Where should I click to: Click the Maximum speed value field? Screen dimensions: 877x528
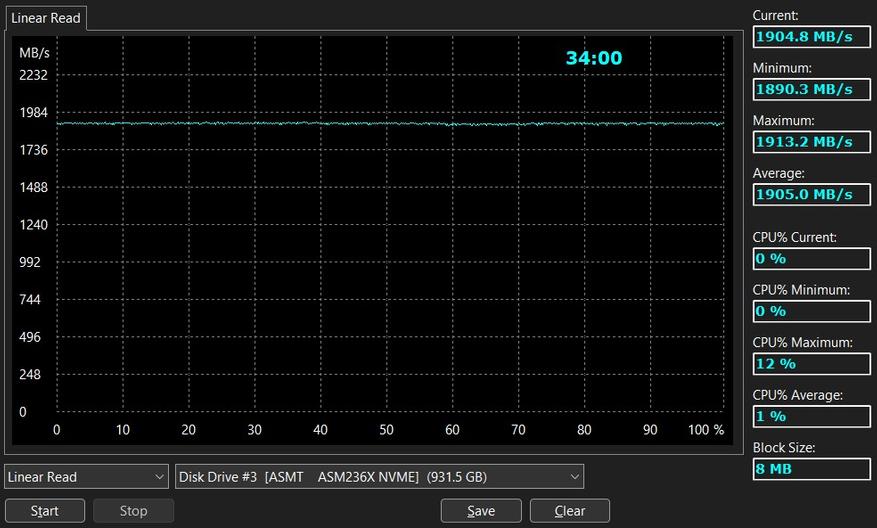(x=812, y=142)
